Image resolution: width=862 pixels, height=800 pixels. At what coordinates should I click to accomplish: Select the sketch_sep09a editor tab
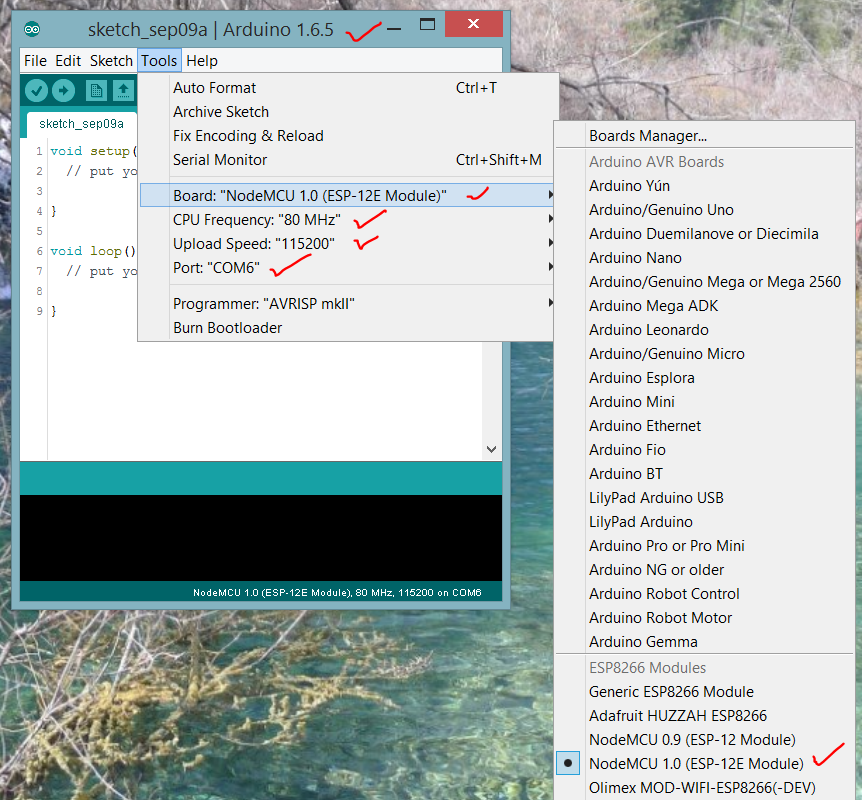click(81, 124)
